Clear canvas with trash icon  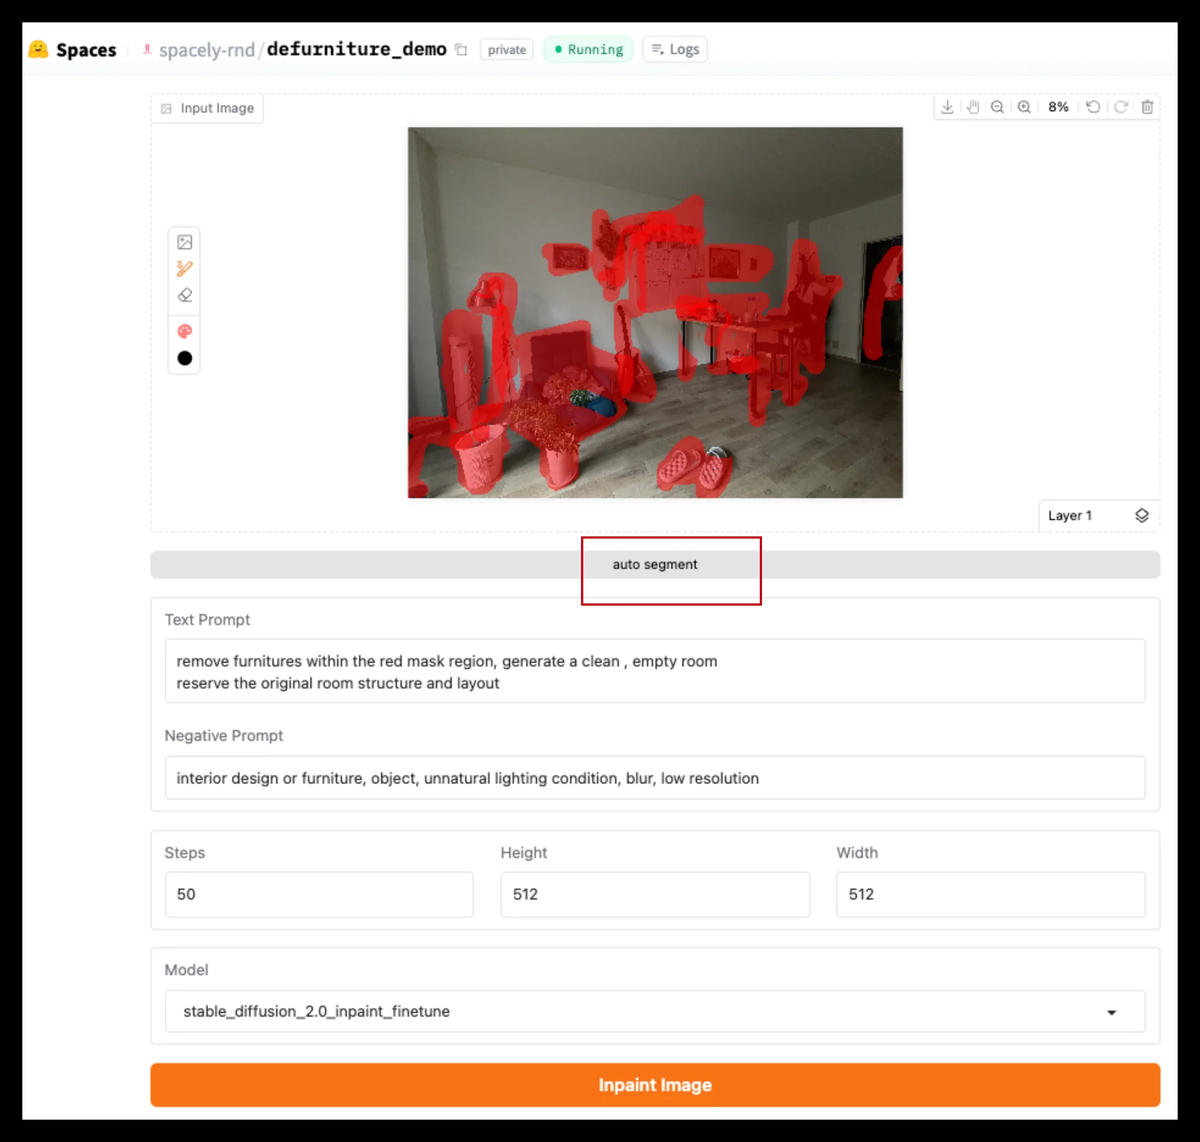1147,107
